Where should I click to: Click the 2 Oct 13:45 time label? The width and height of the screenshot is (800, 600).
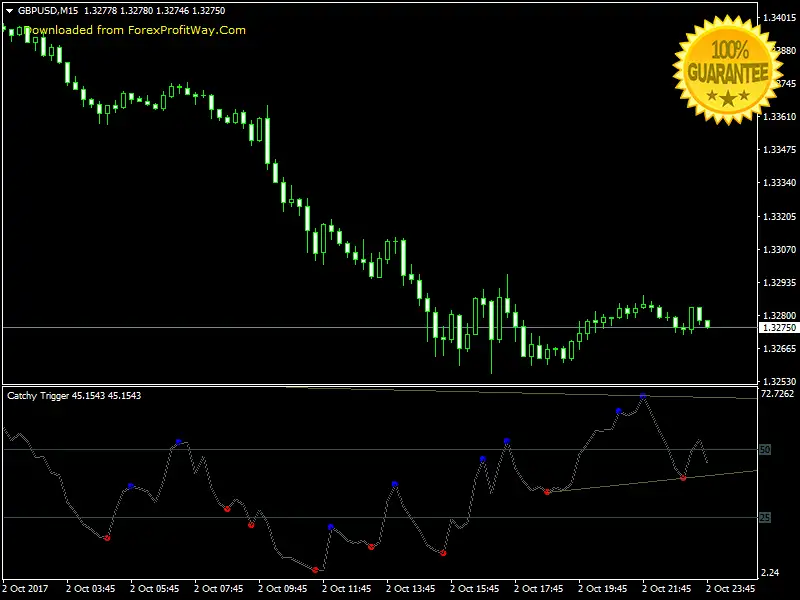[411, 589]
